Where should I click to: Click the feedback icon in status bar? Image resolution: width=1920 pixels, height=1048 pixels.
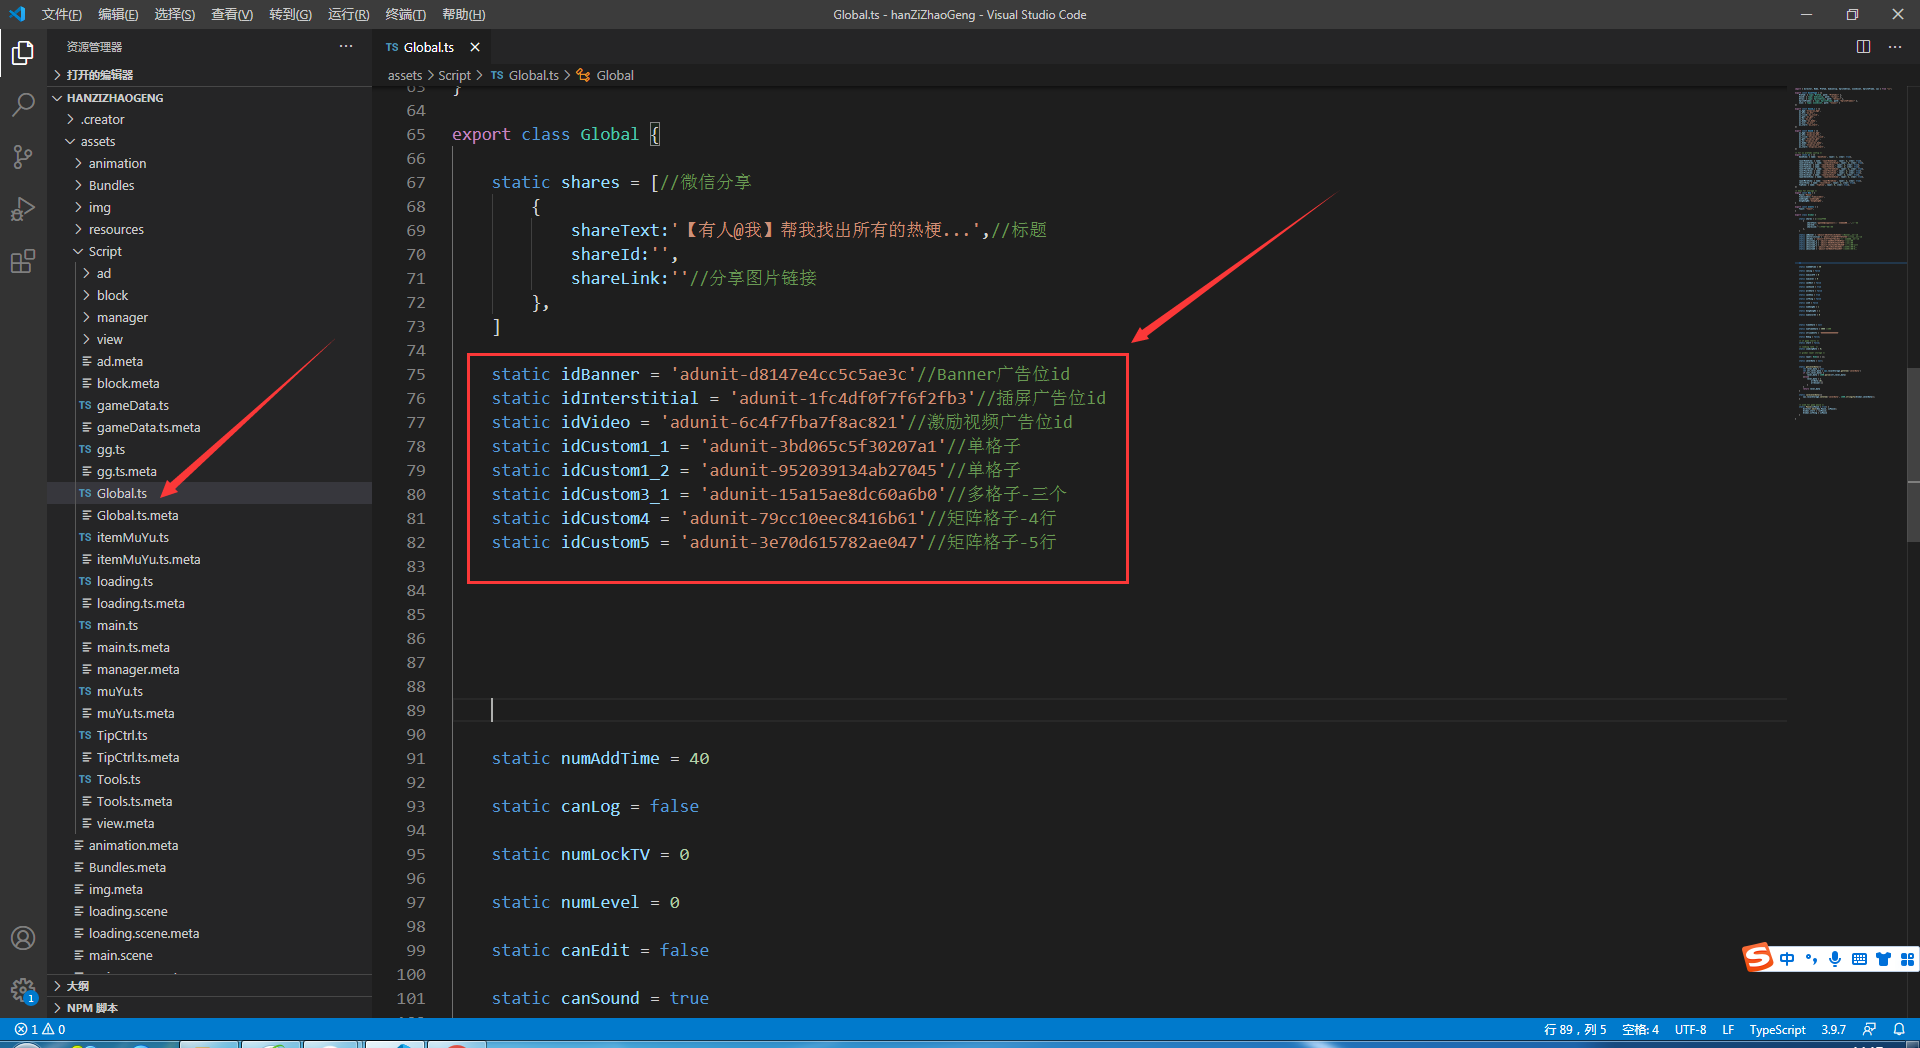point(1869,1029)
